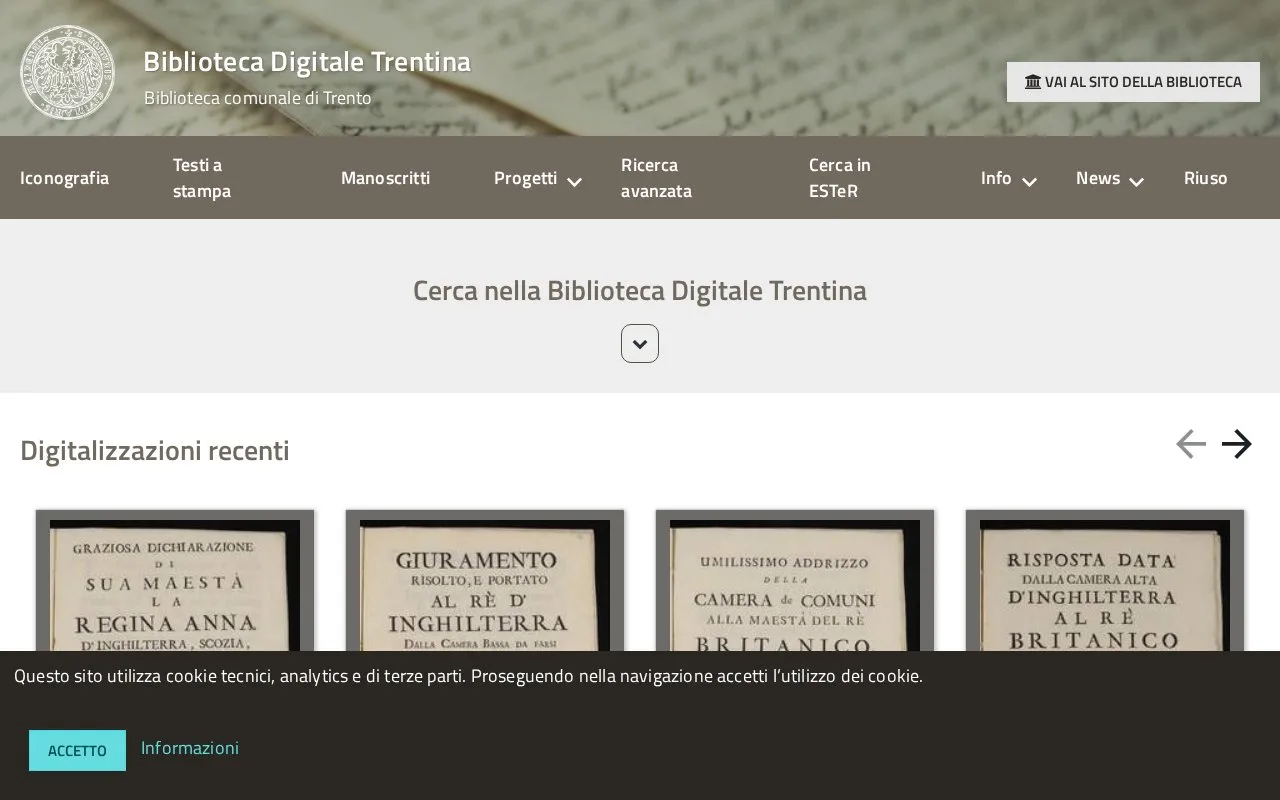Open the Riuso page
Viewport: 1280px width, 800px height.
click(x=1206, y=178)
